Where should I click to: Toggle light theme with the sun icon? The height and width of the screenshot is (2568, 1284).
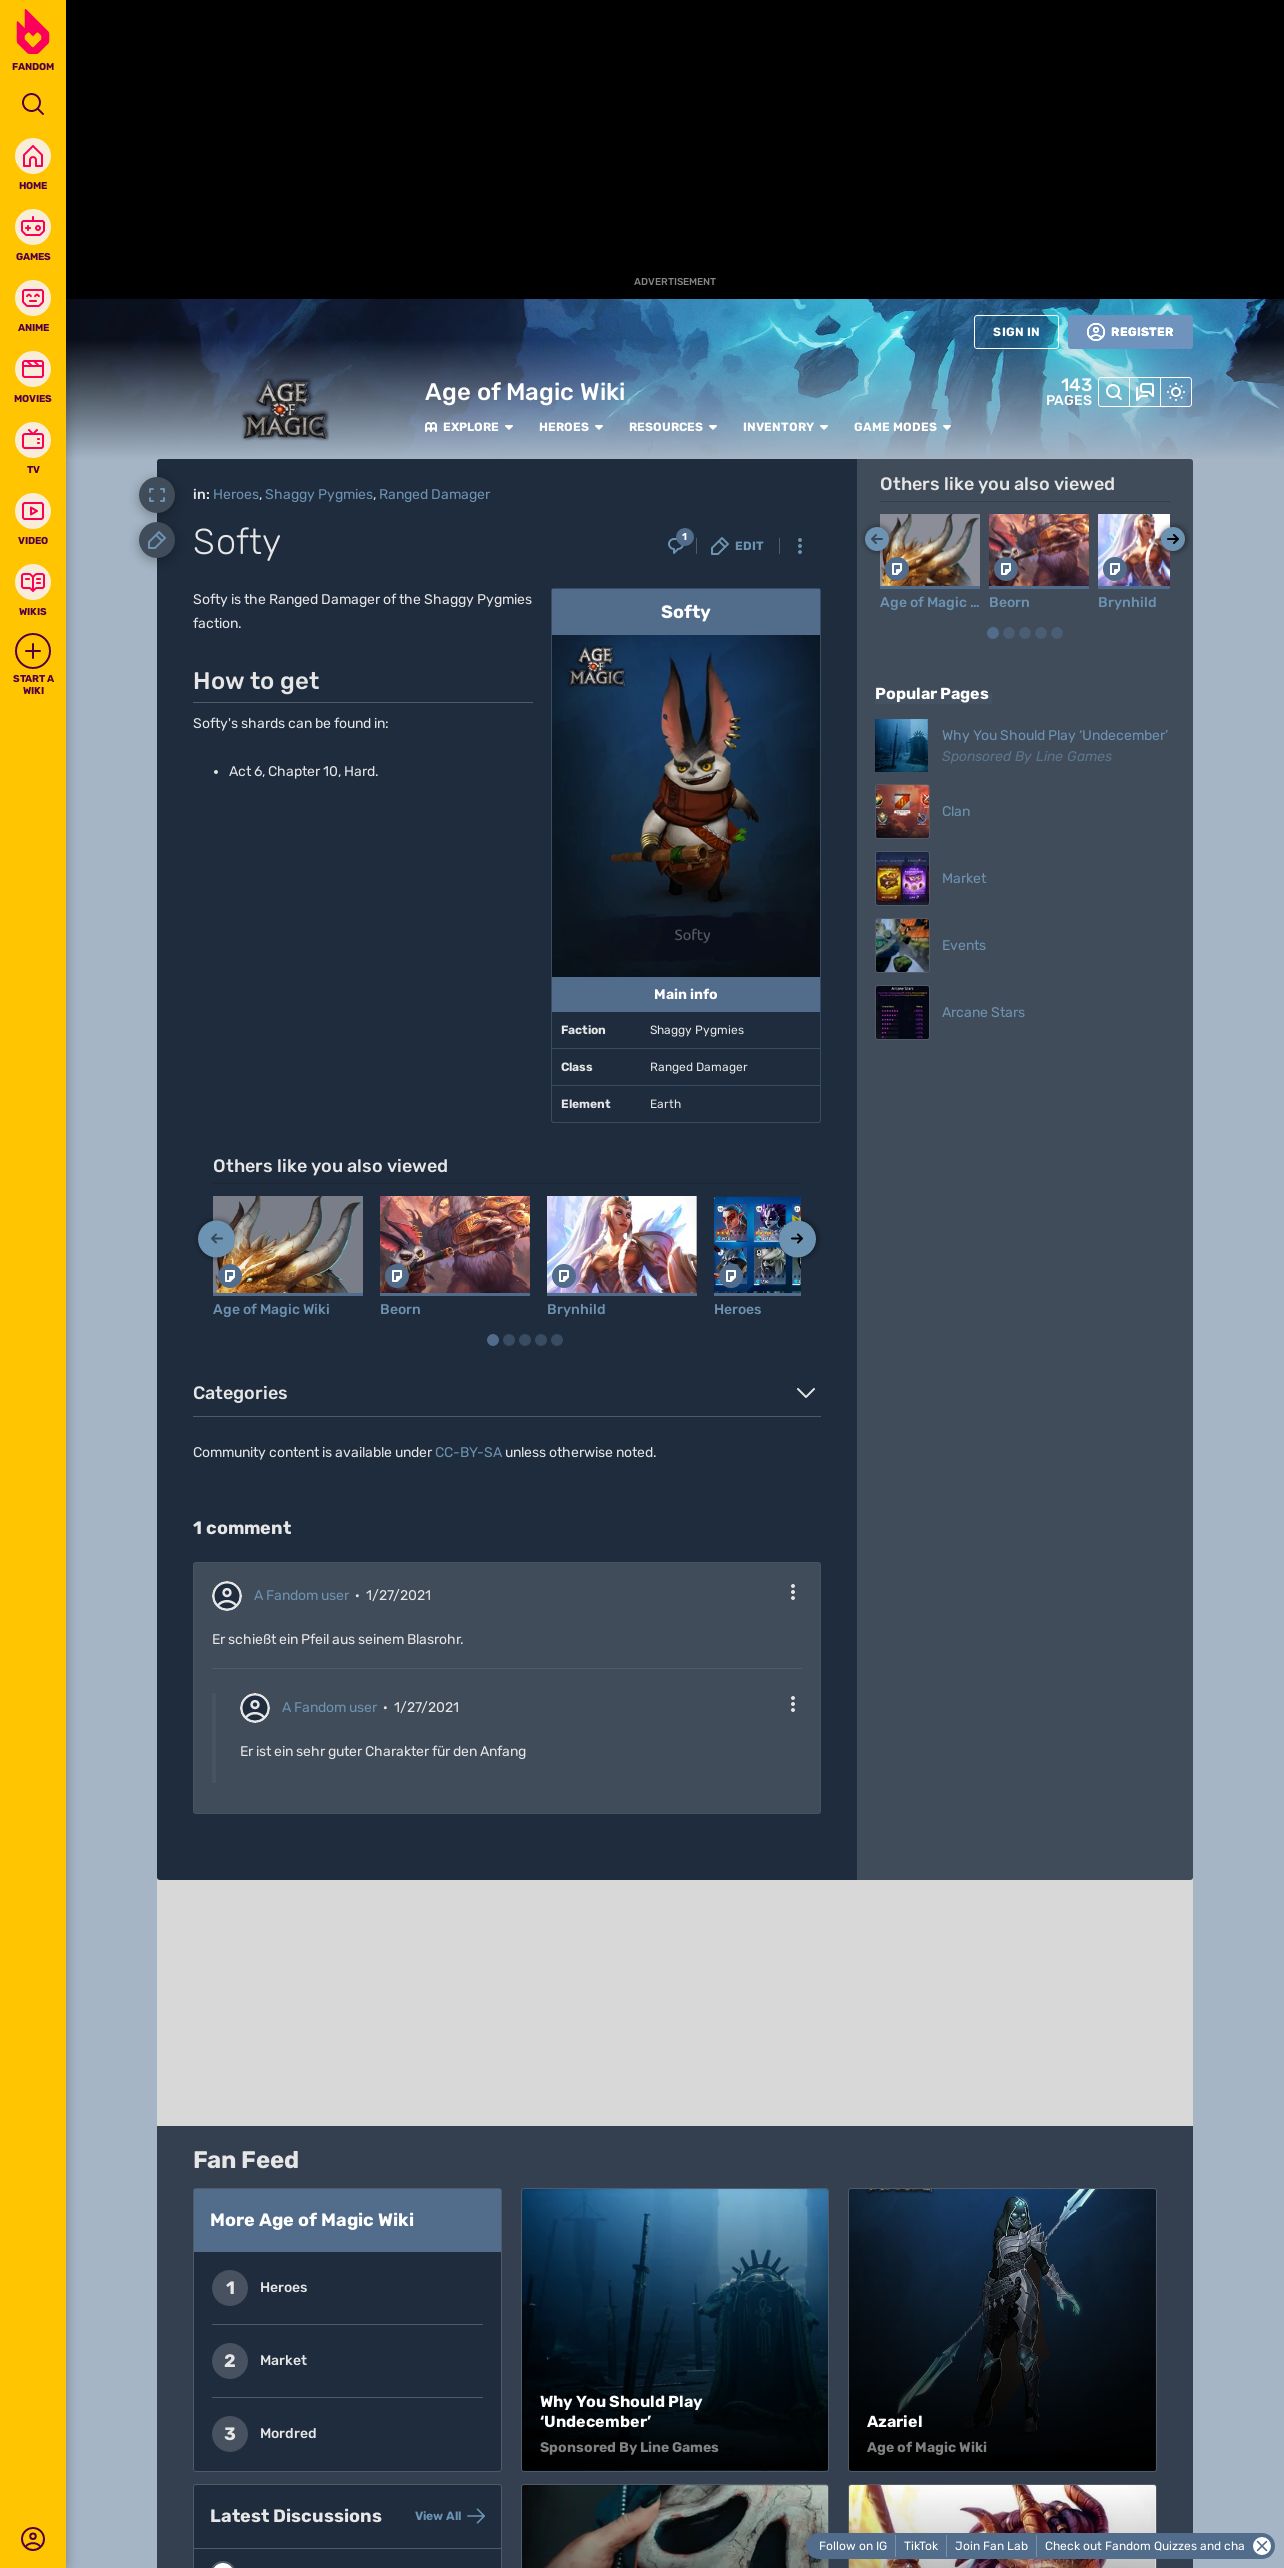point(1176,392)
